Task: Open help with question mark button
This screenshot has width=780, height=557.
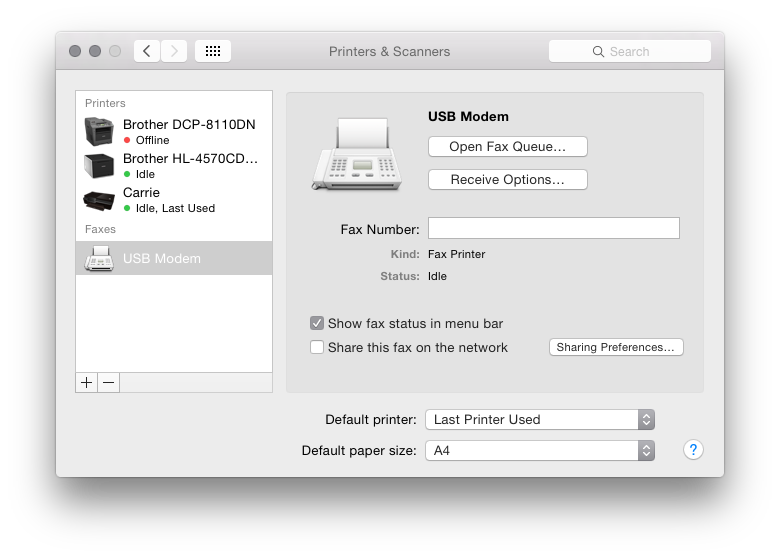Action: pyautogui.click(x=693, y=450)
